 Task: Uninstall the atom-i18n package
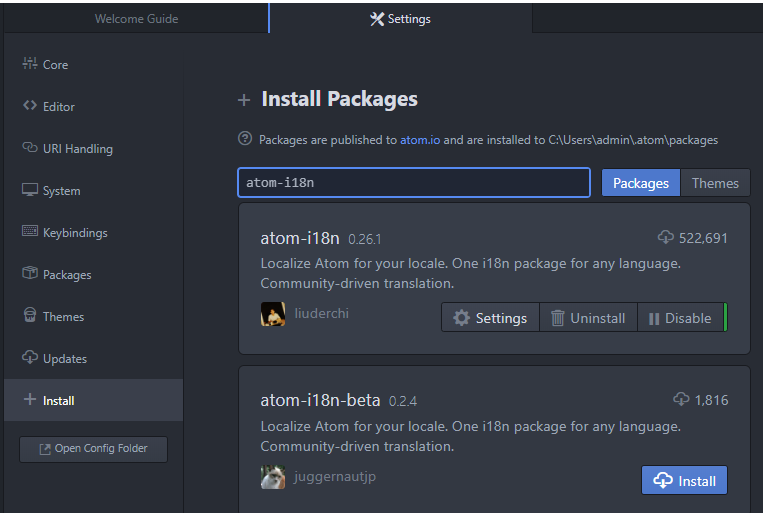click(588, 318)
